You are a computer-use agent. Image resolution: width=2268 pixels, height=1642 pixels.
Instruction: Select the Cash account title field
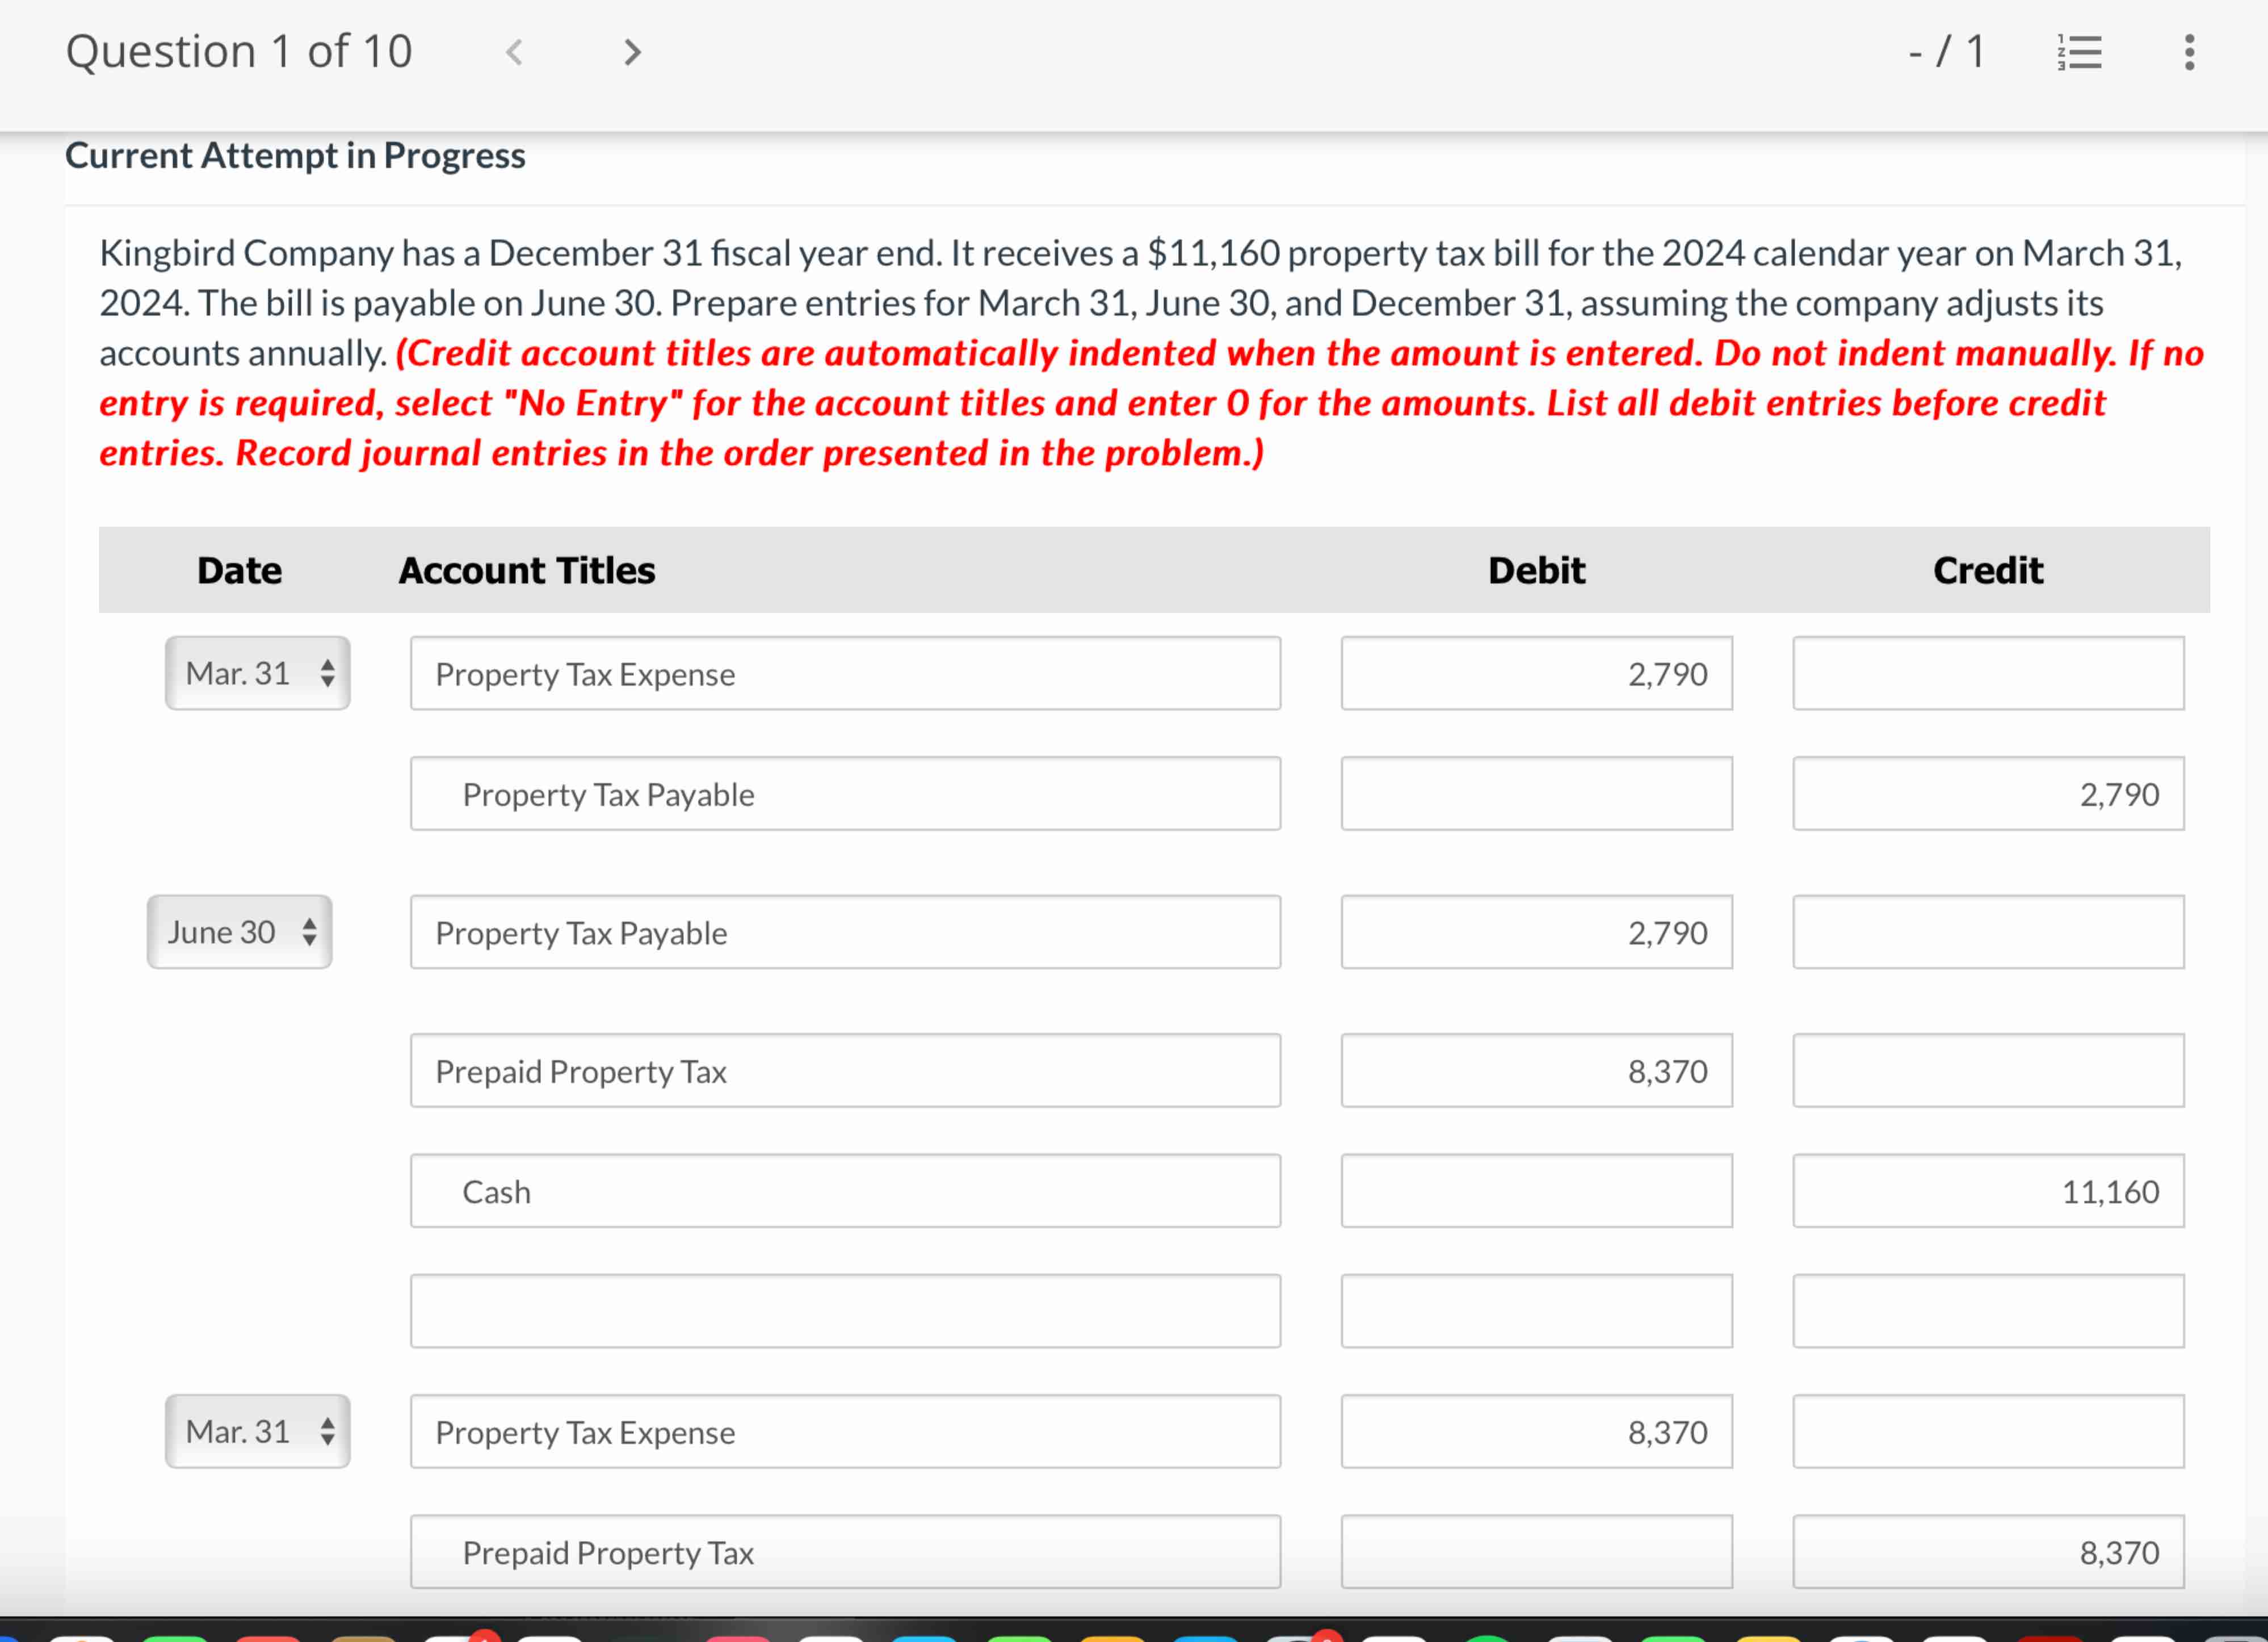coord(845,1191)
